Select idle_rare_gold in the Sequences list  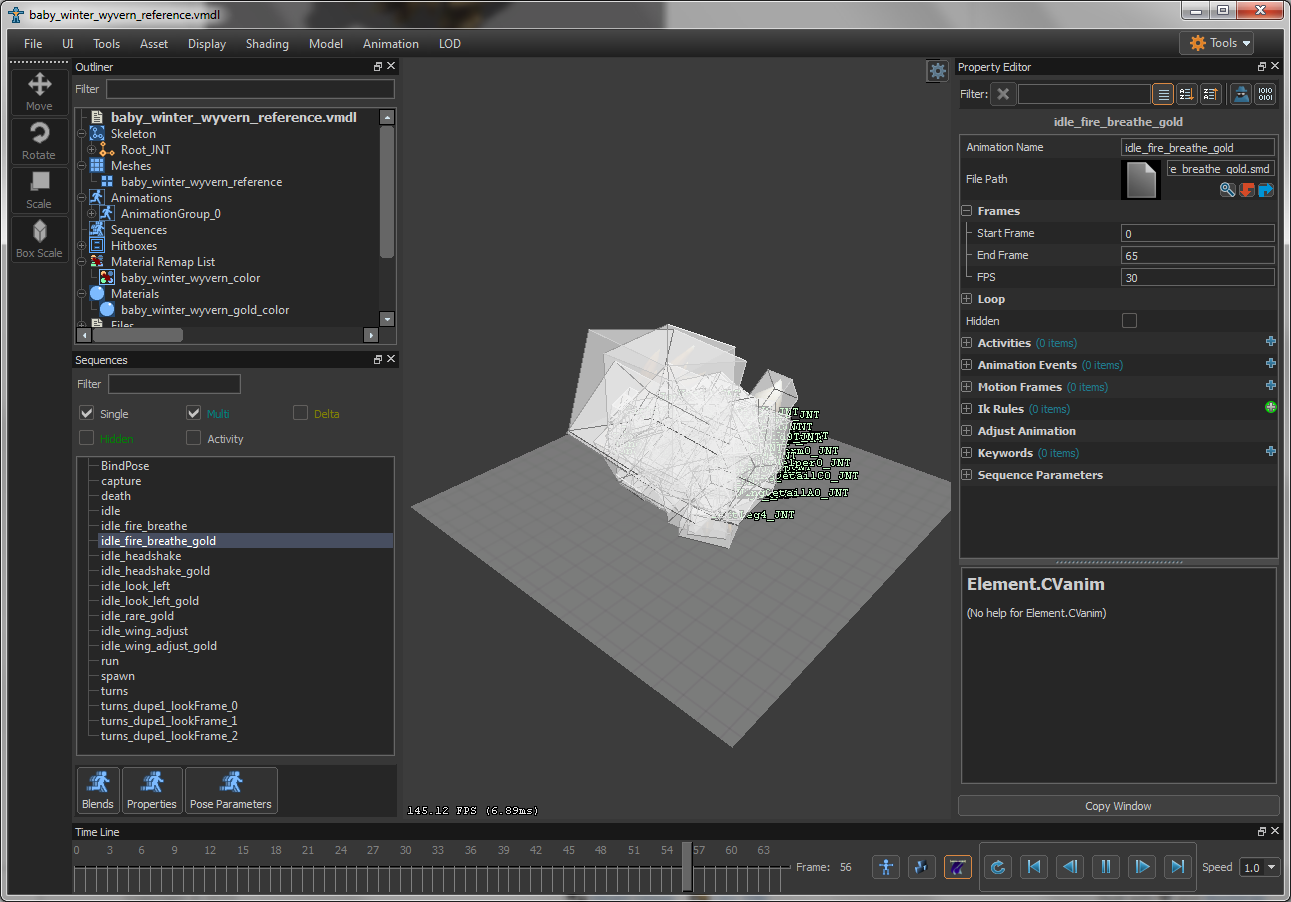coord(137,616)
